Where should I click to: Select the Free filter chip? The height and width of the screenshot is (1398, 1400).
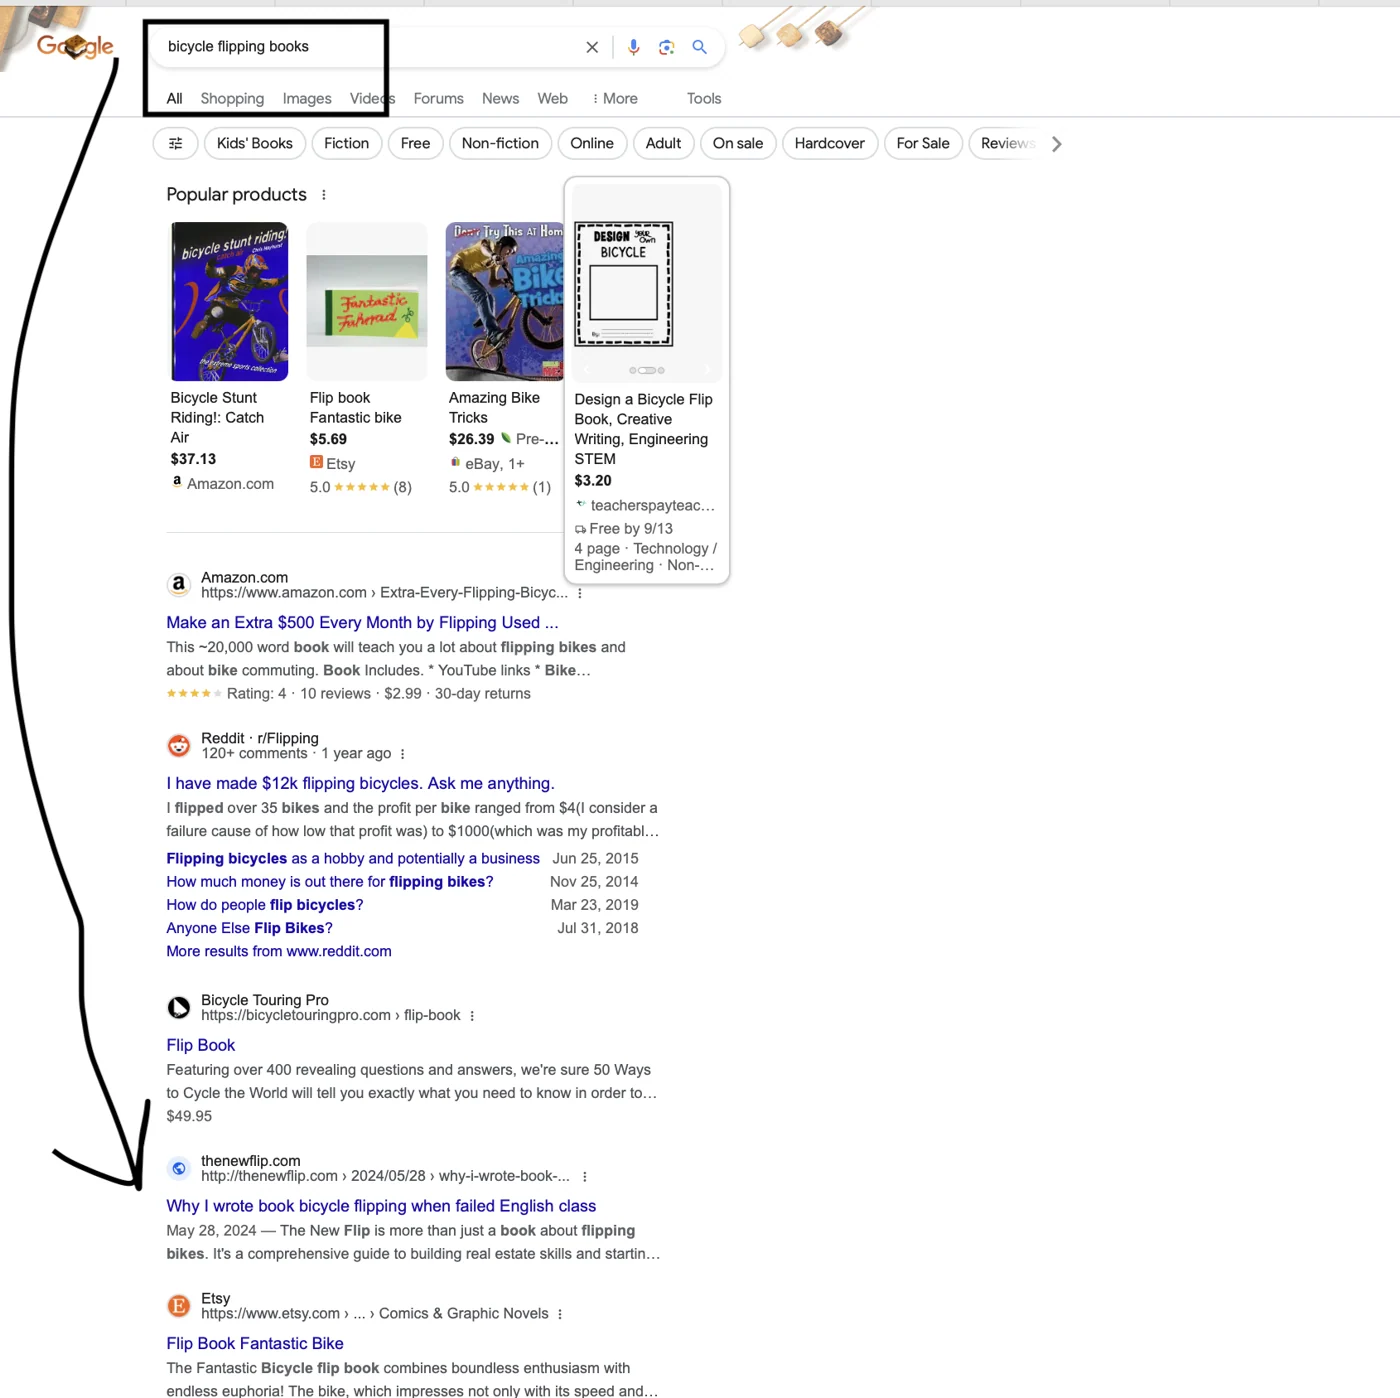pyautogui.click(x=415, y=143)
